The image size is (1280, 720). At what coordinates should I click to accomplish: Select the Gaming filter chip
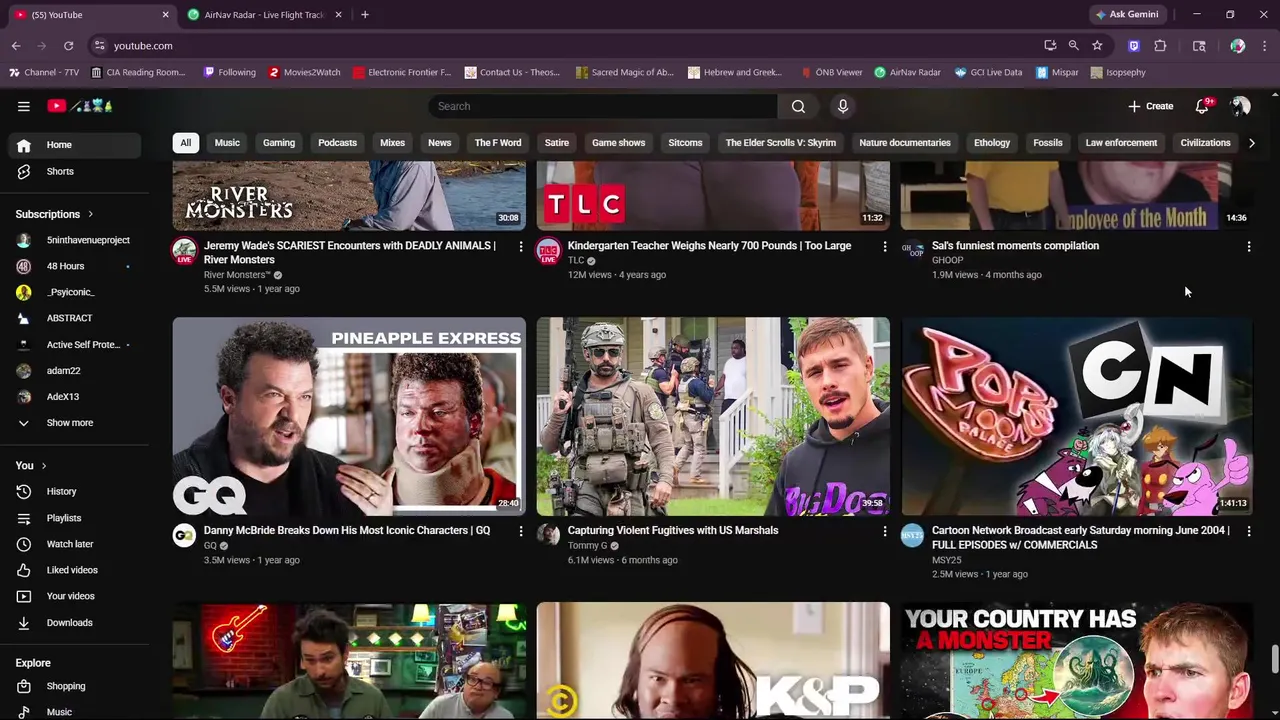(x=279, y=143)
